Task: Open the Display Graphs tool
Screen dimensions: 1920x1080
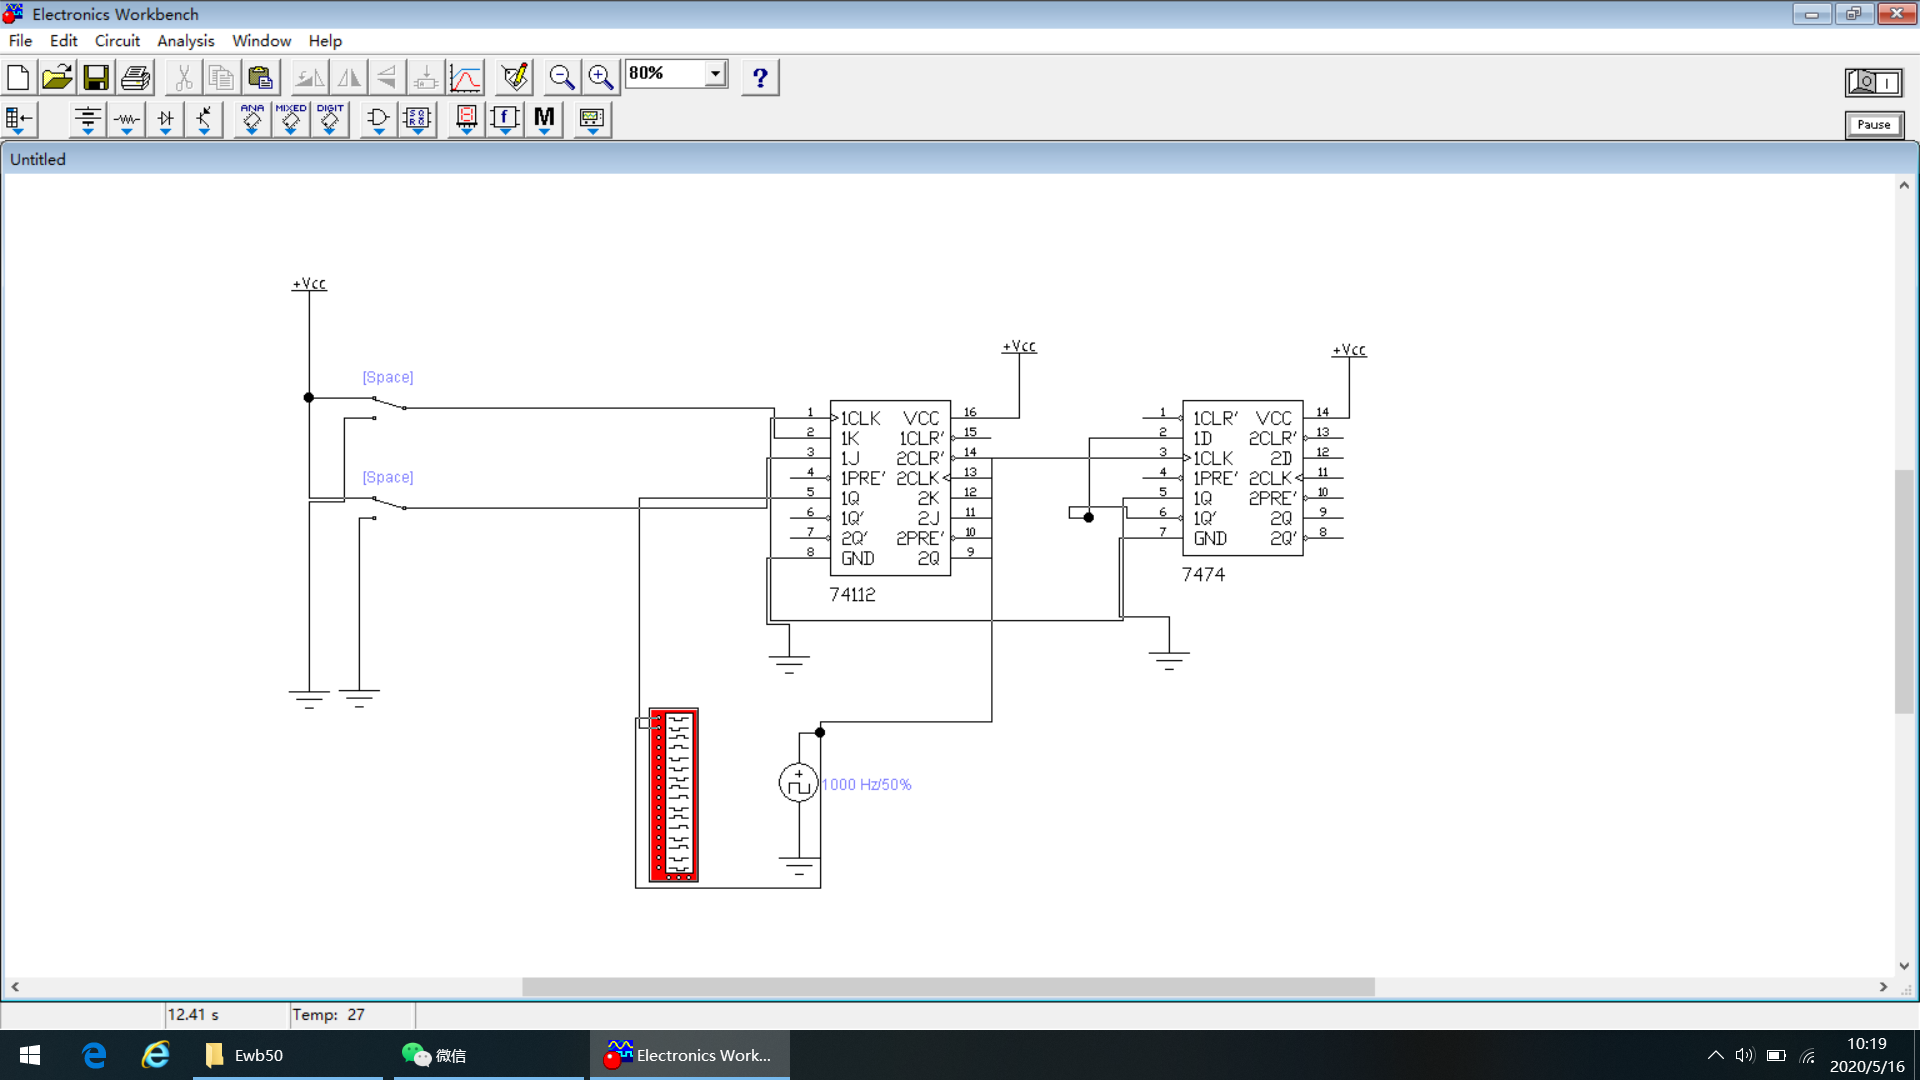Action: [x=465, y=77]
